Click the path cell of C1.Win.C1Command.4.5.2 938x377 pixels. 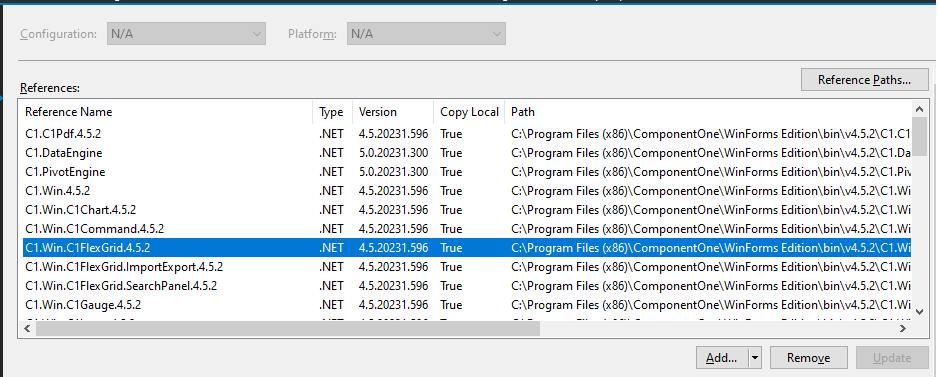(x=711, y=229)
